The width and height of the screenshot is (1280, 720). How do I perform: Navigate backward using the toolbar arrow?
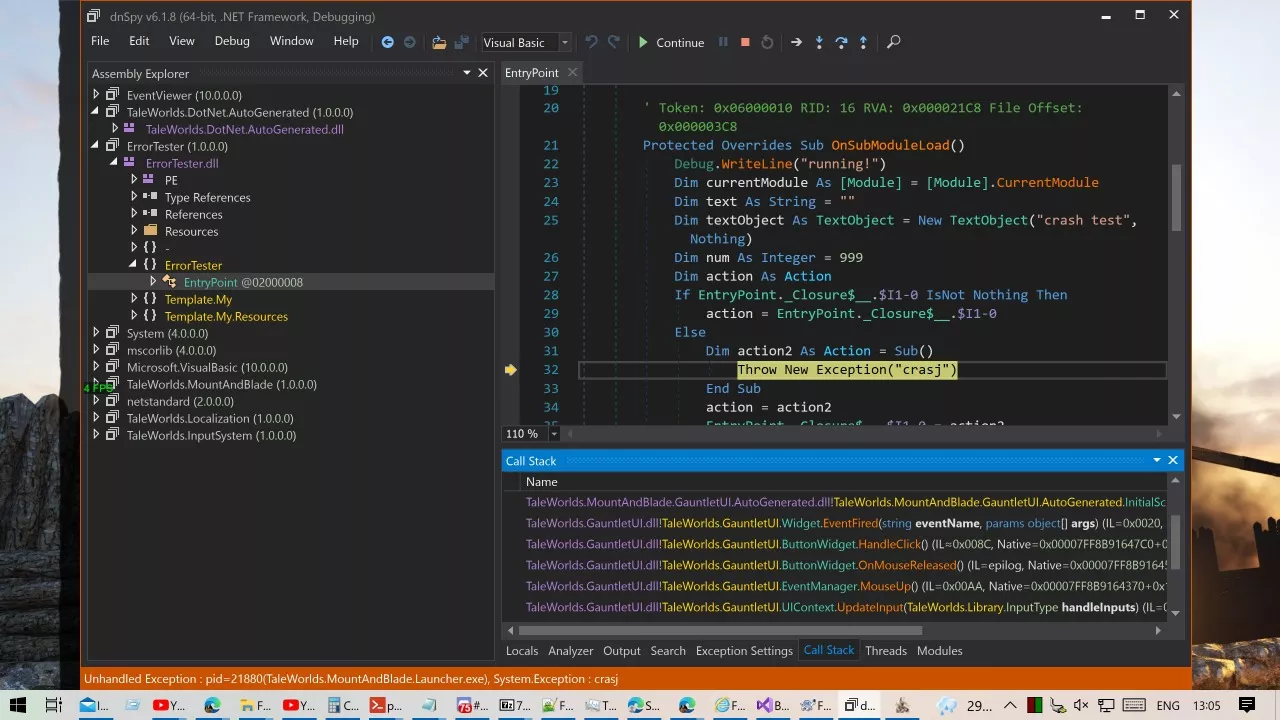[x=388, y=42]
